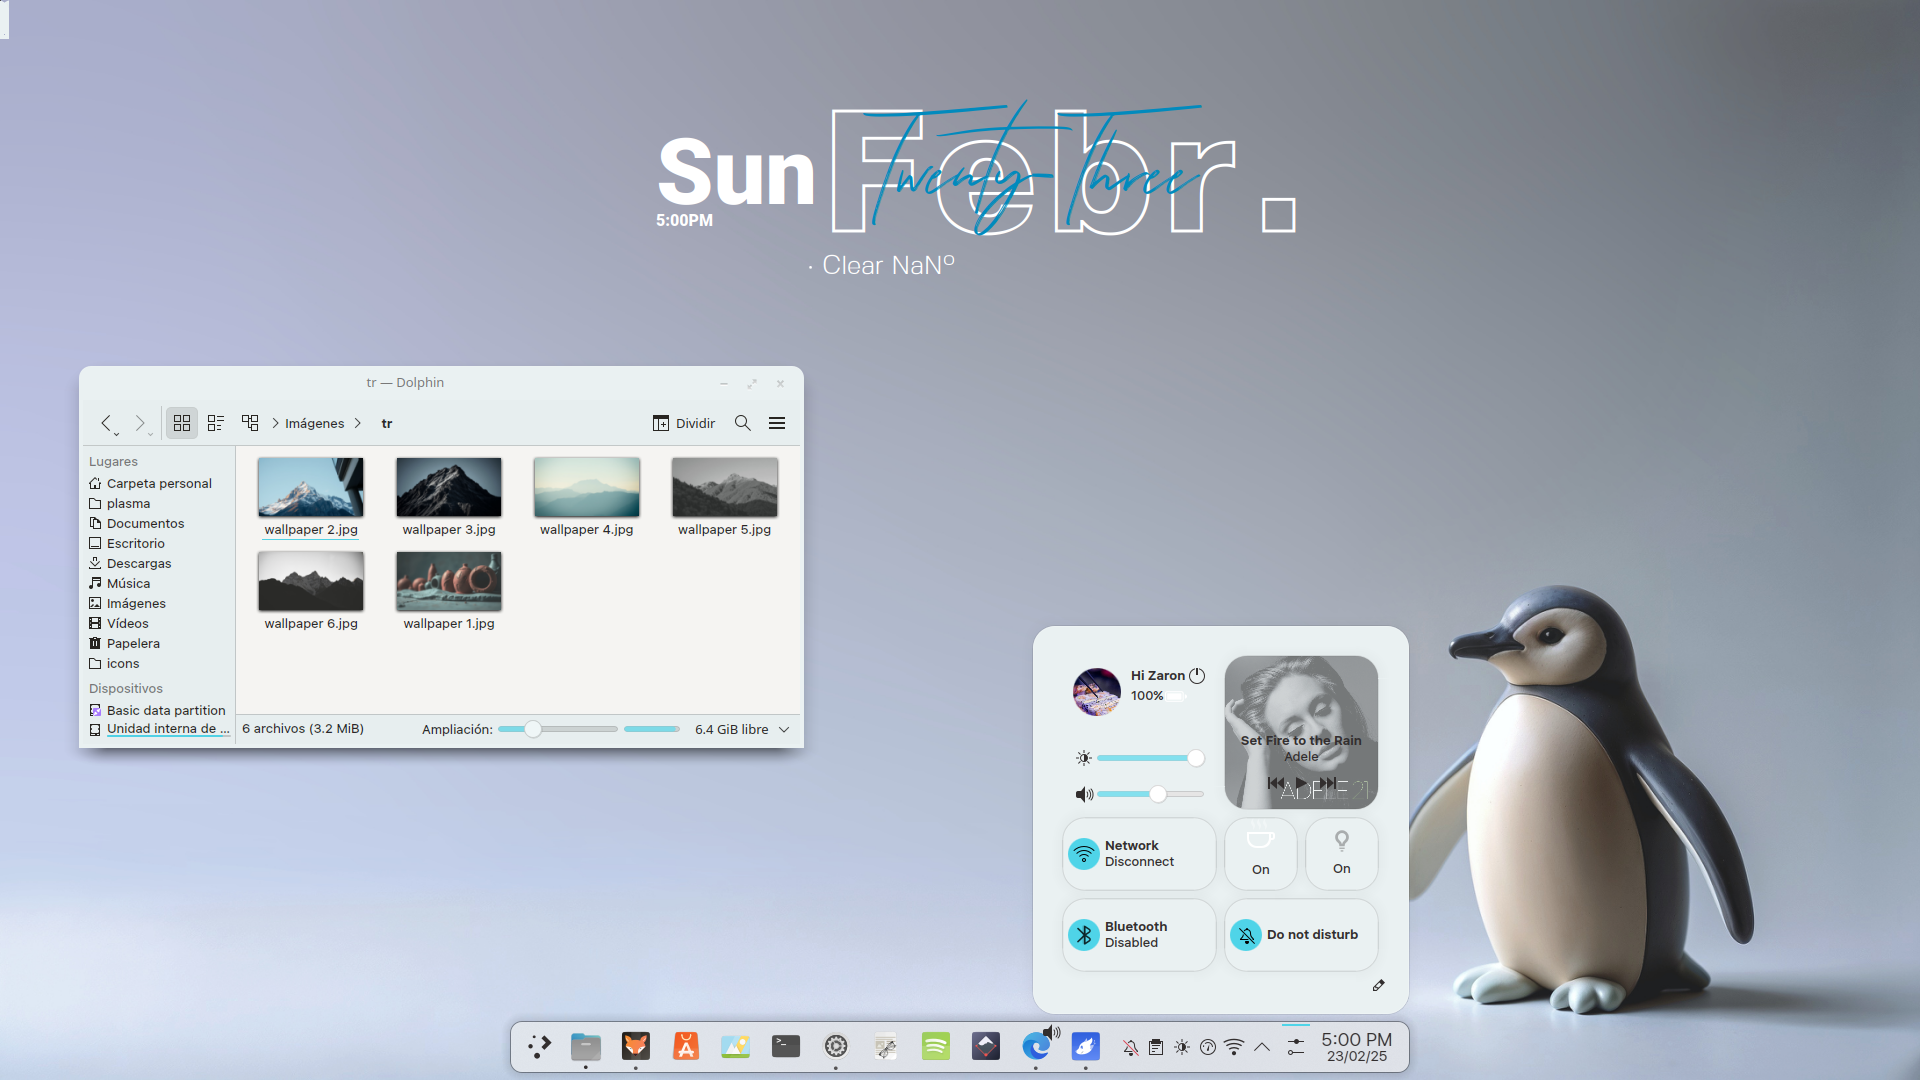Select Basic data partition device
1920x1080 pixels.
point(157,710)
